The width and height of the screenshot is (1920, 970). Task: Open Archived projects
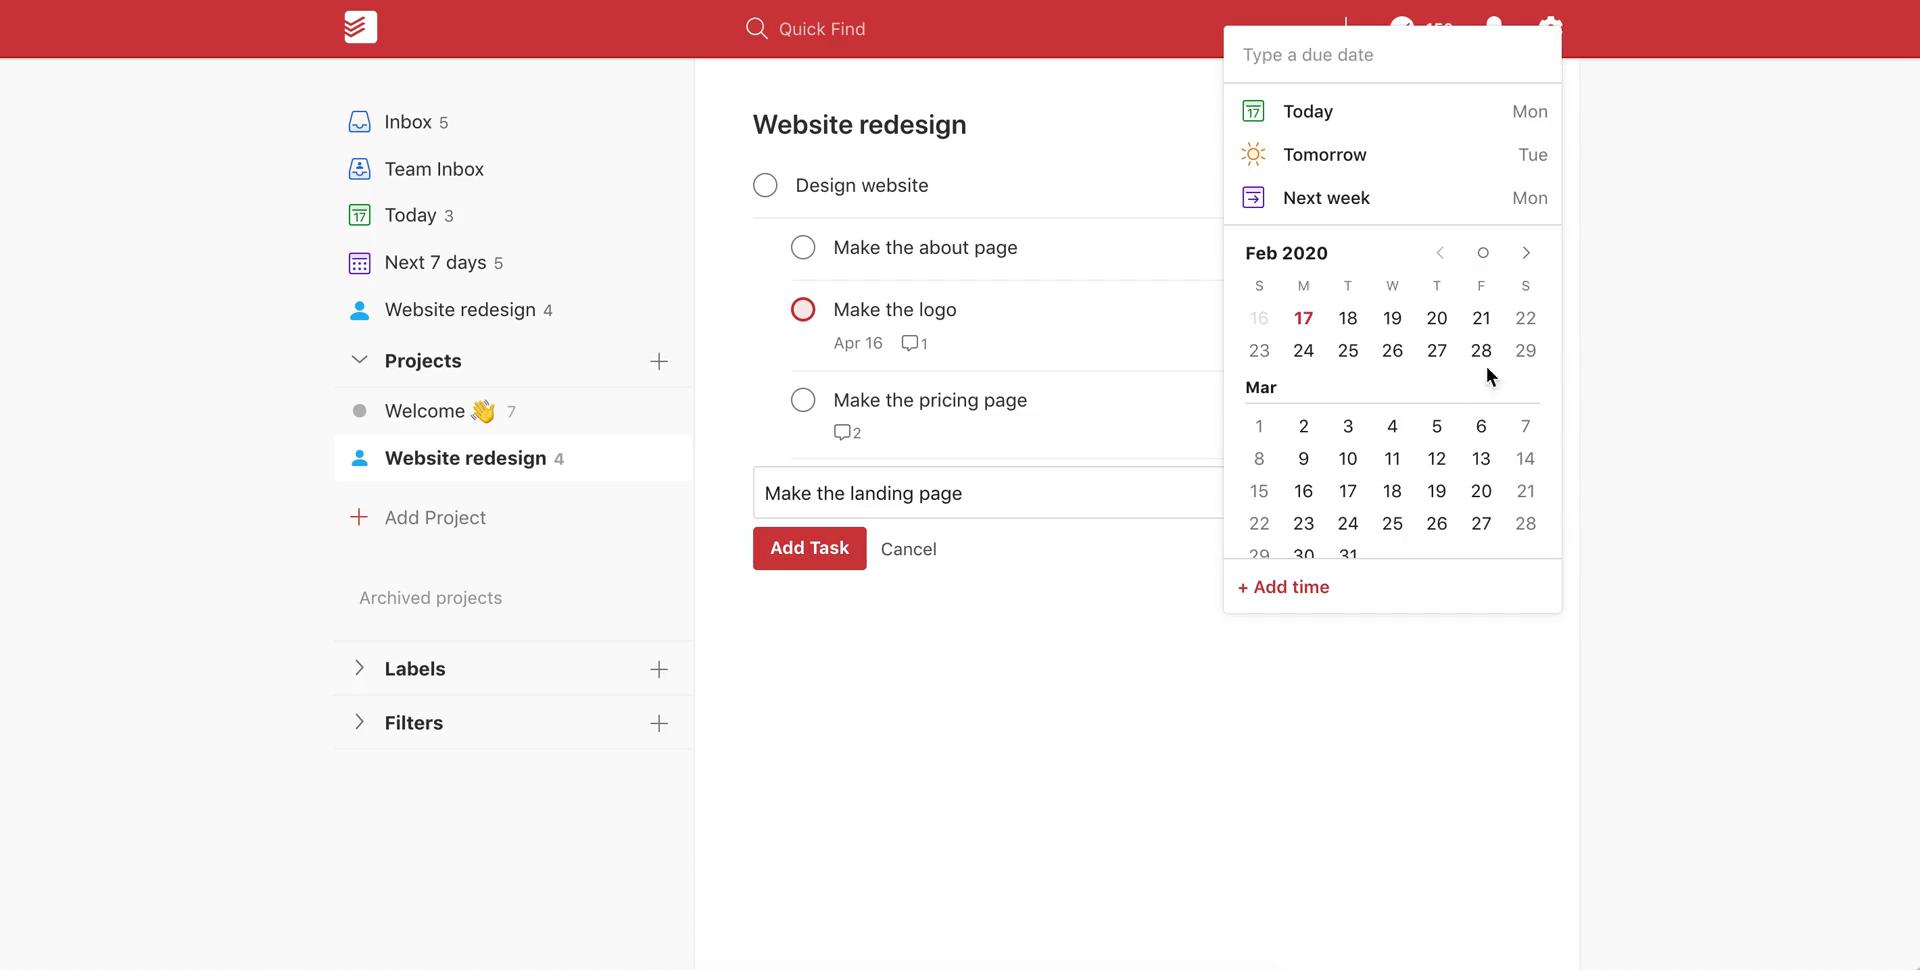click(x=430, y=598)
